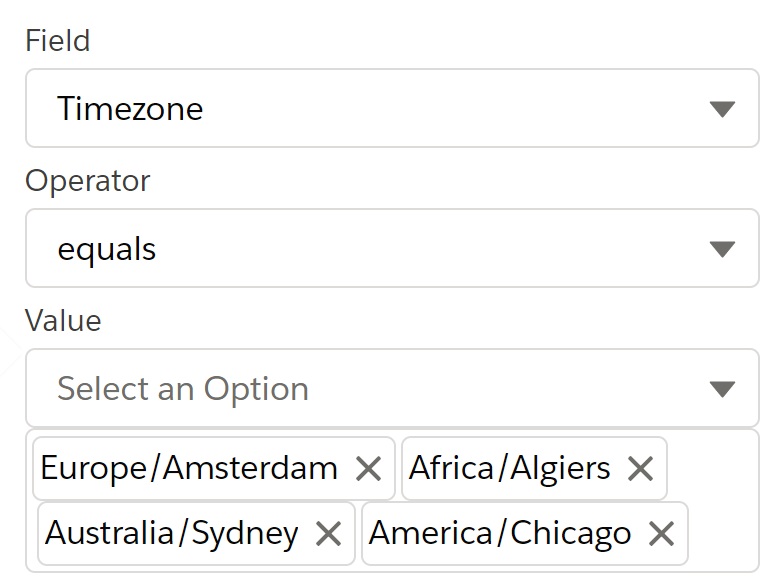The width and height of the screenshot is (773, 586).
Task: Click the Value label text
Action: pyautogui.click(x=64, y=321)
